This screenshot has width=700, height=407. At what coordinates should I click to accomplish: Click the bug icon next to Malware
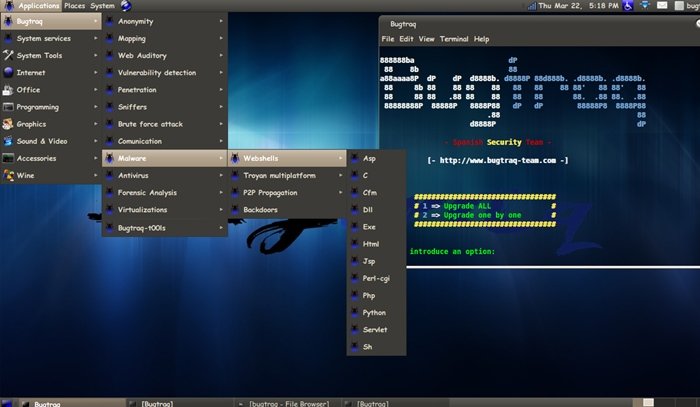pyautogui.click(x=109, y=158)
